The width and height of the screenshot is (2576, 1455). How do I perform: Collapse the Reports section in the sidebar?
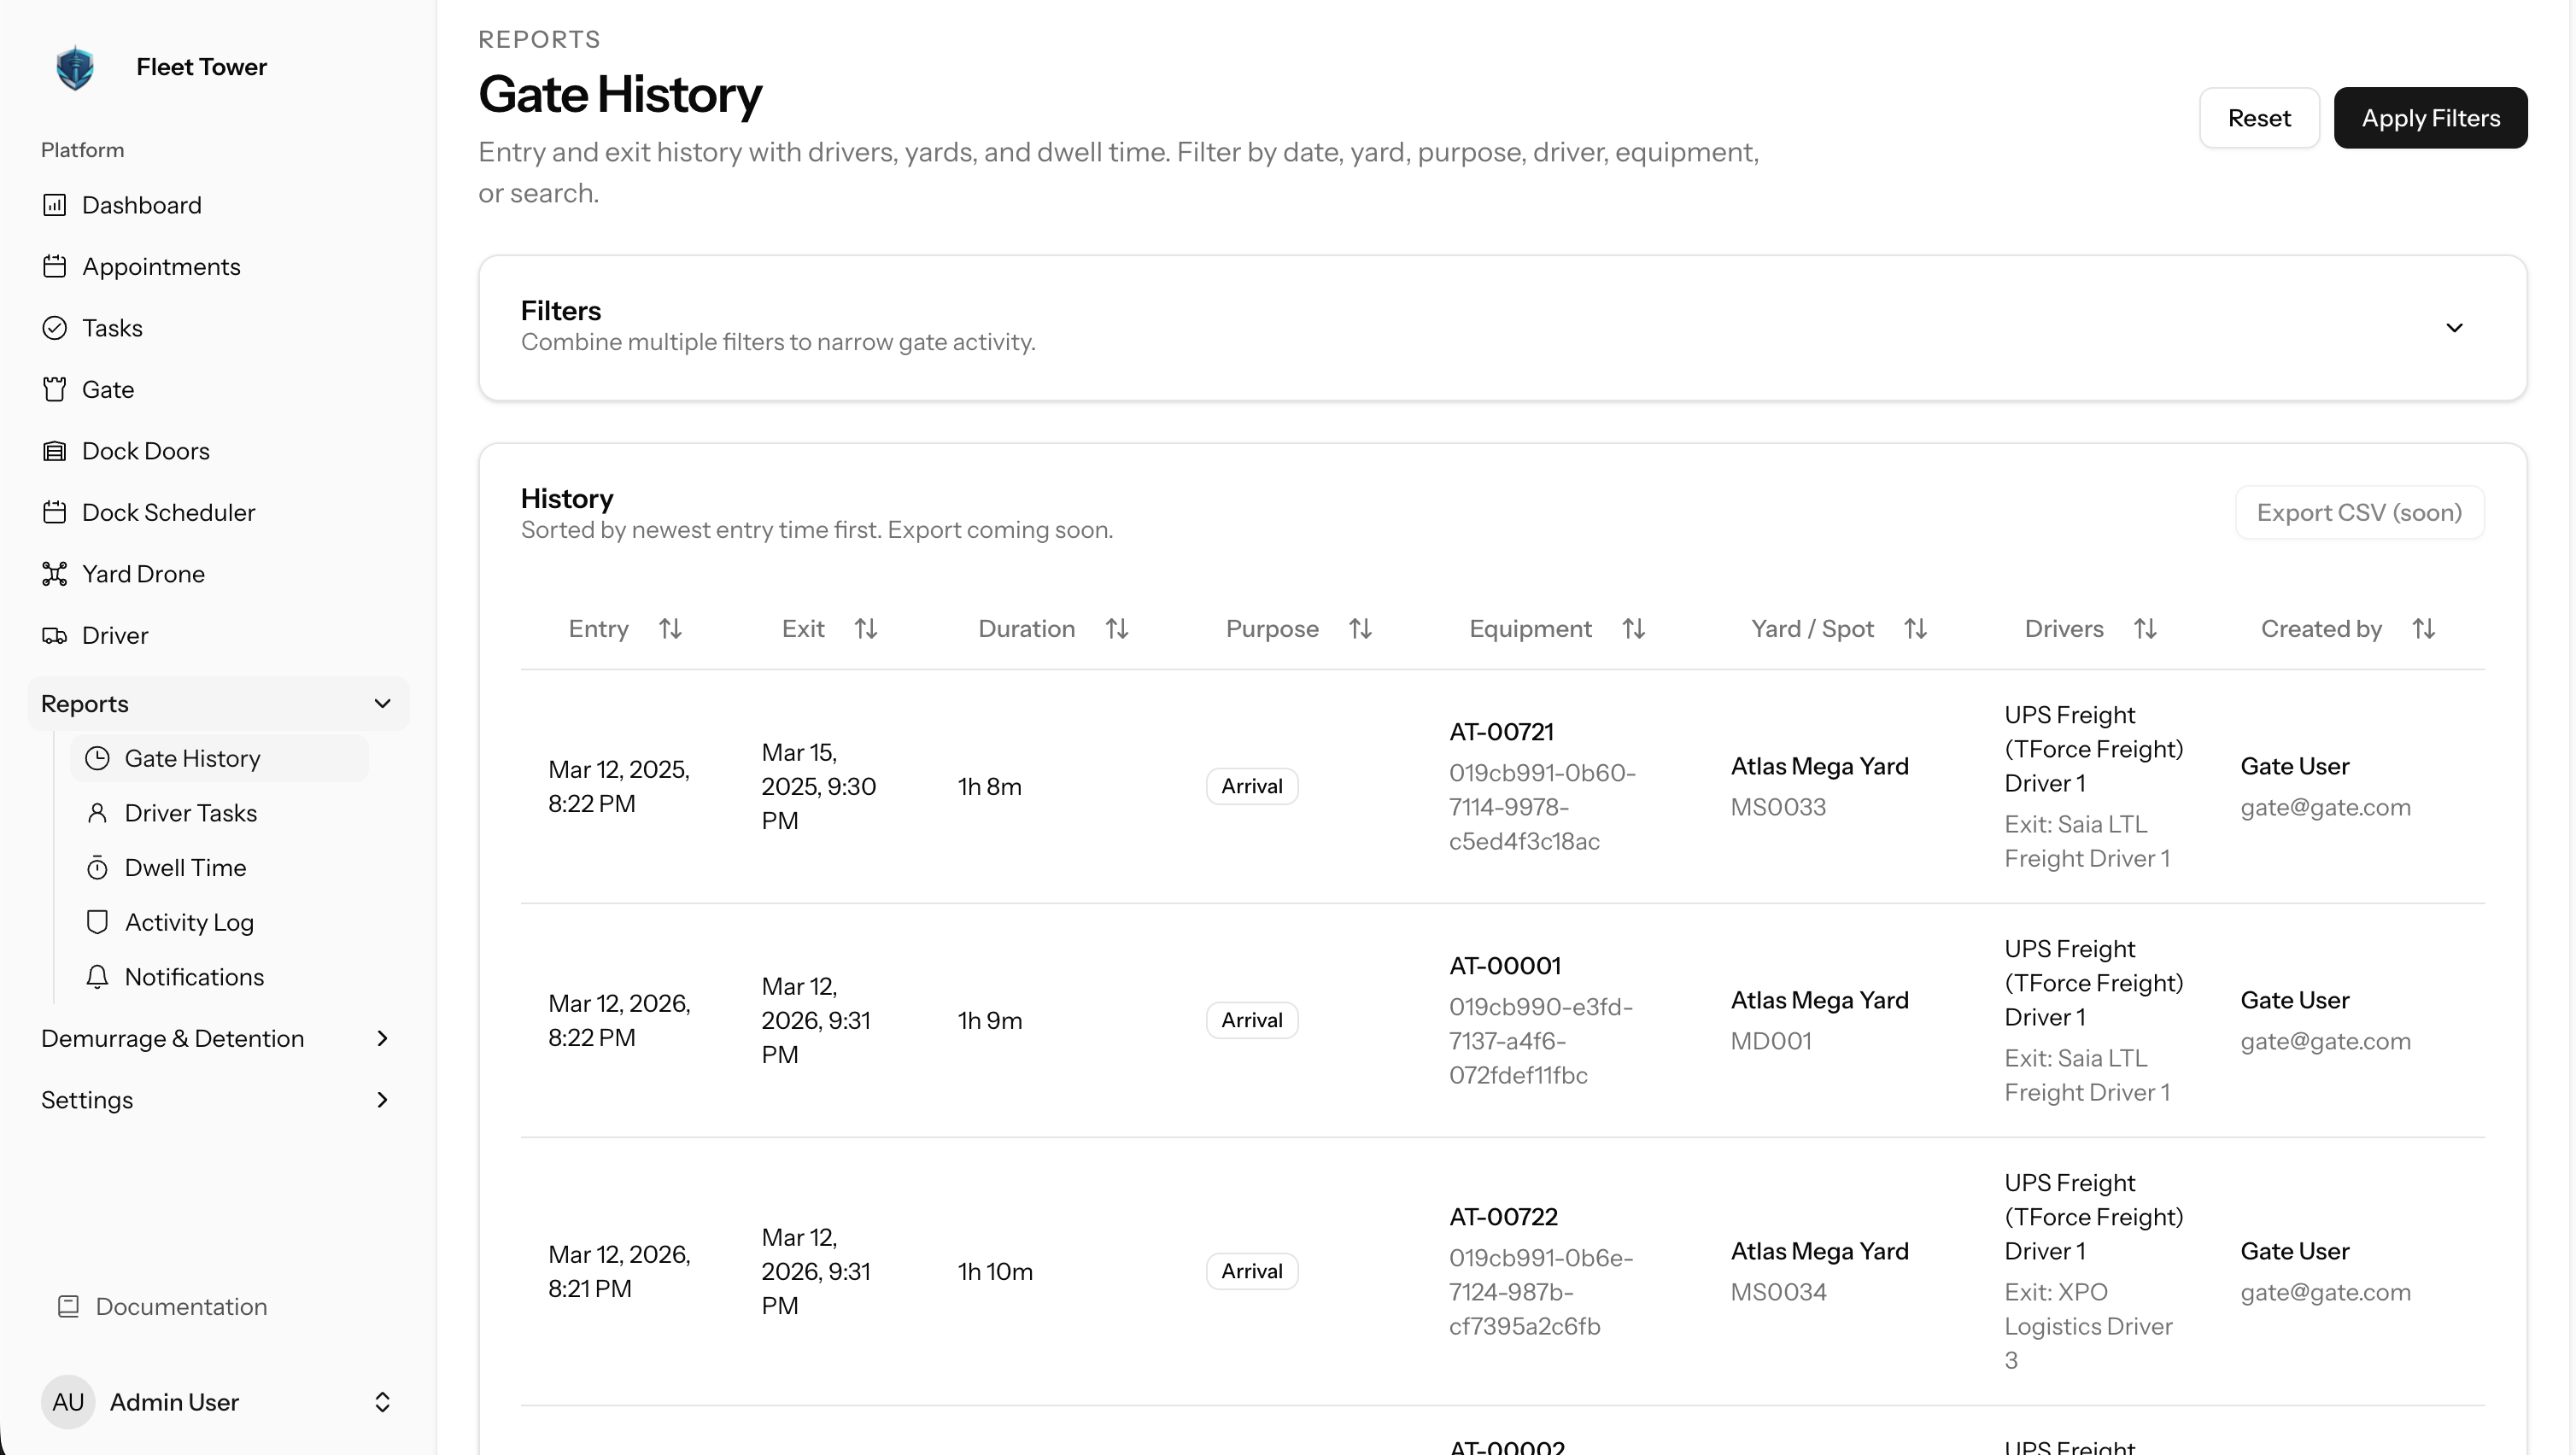pyautogui.click(x=382, y=704)
